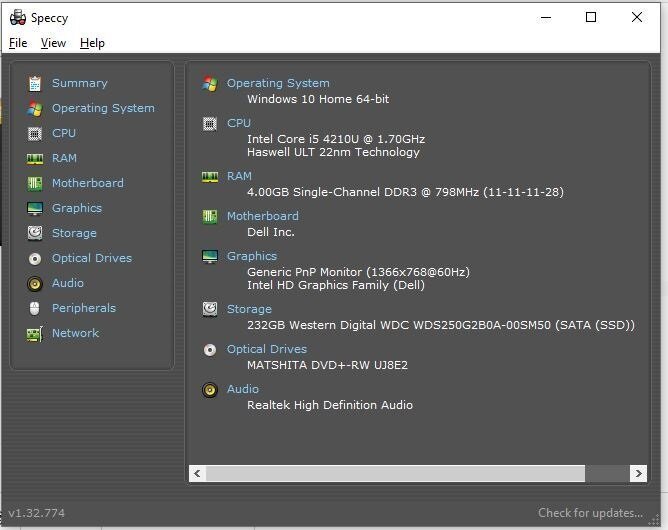Click the CPU chip icon in sidebar
668x530 pixels.
click(x=35, y=134)
